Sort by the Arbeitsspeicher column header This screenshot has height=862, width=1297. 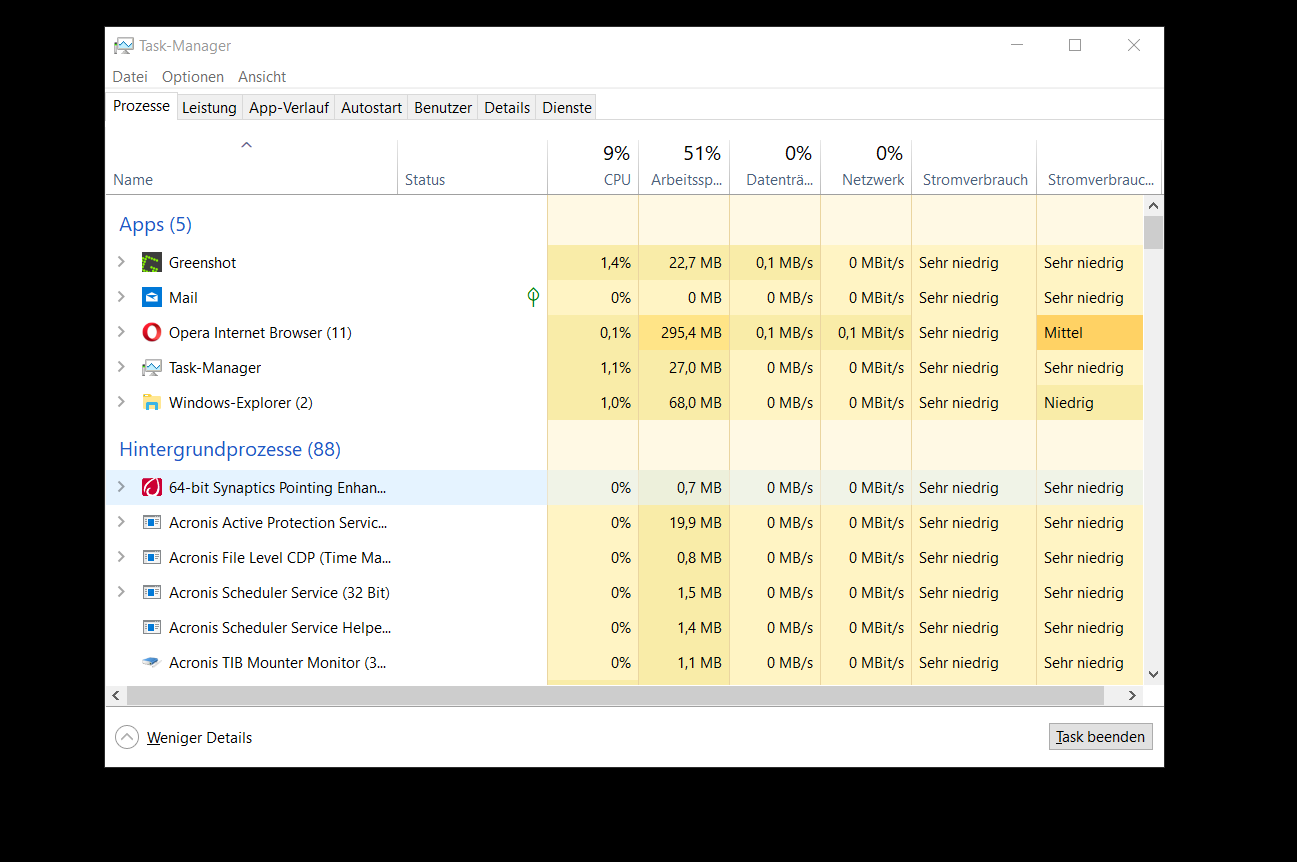(684, 167)
